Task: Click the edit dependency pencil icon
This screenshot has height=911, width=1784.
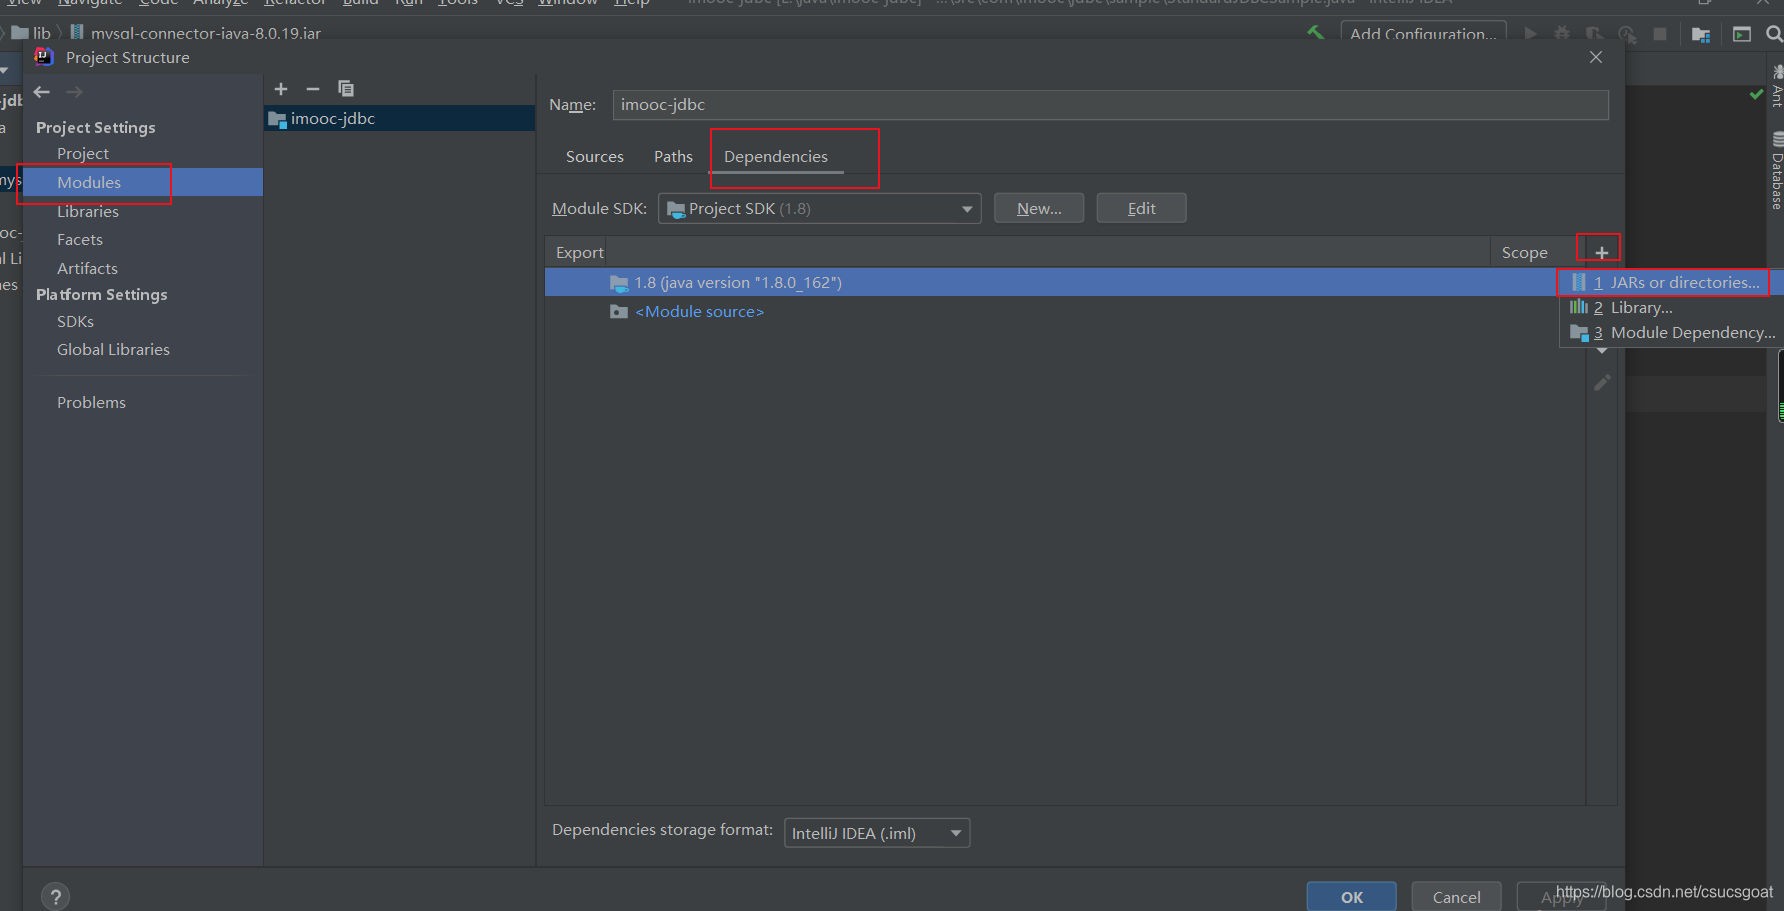Action: pos(1602,382)
